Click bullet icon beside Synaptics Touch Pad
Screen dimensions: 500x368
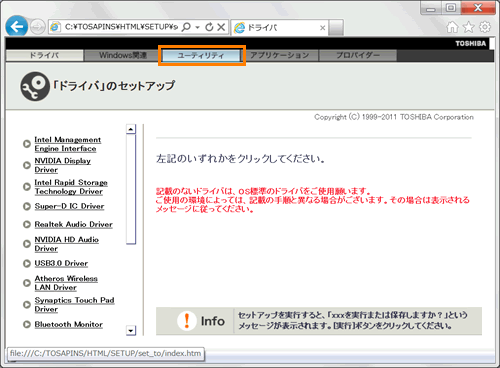pos(27,305)
